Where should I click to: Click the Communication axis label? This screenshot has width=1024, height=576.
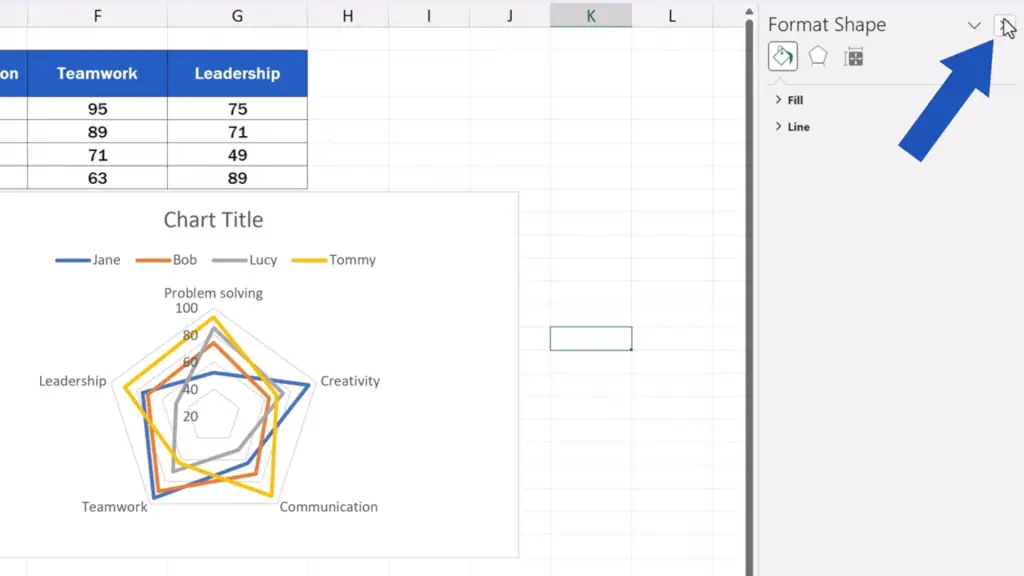pyautogui.click(x=328, y=507)
